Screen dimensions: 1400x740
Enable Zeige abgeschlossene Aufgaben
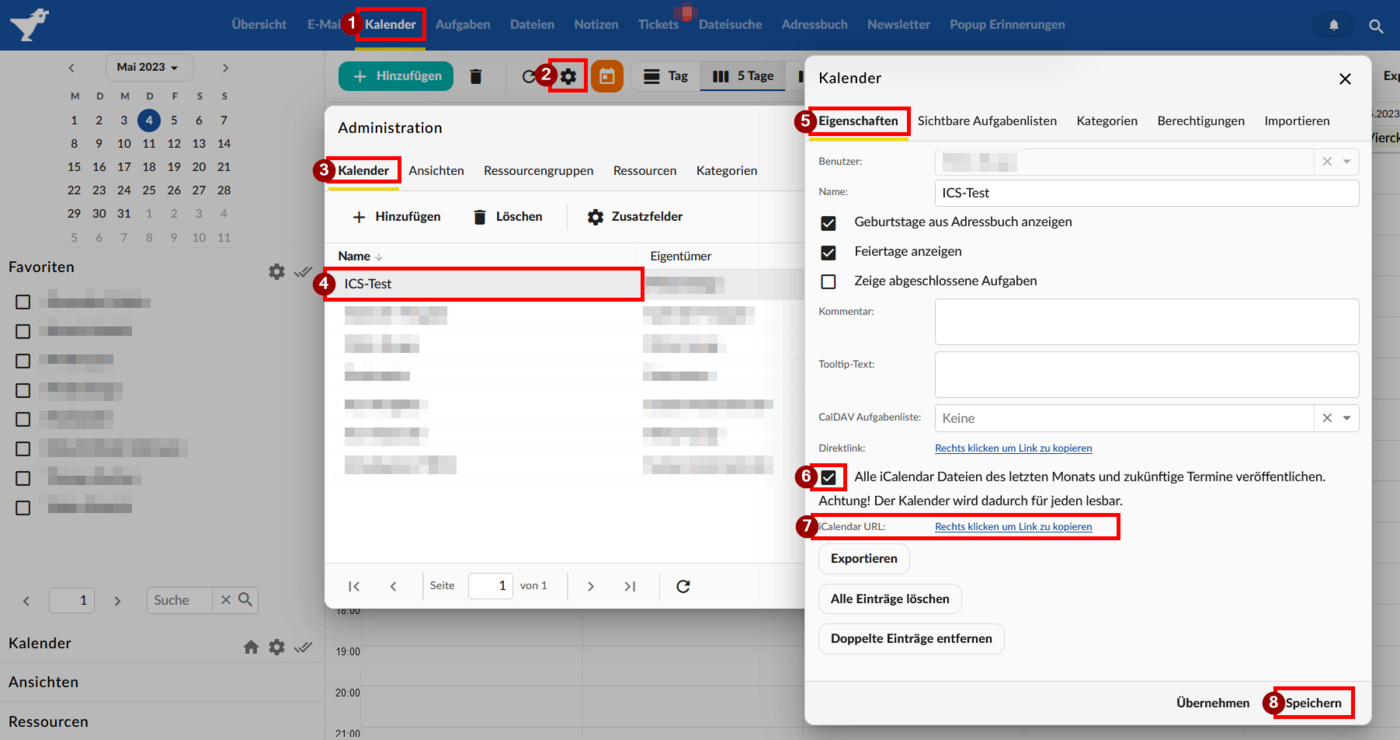click(828, 282)
